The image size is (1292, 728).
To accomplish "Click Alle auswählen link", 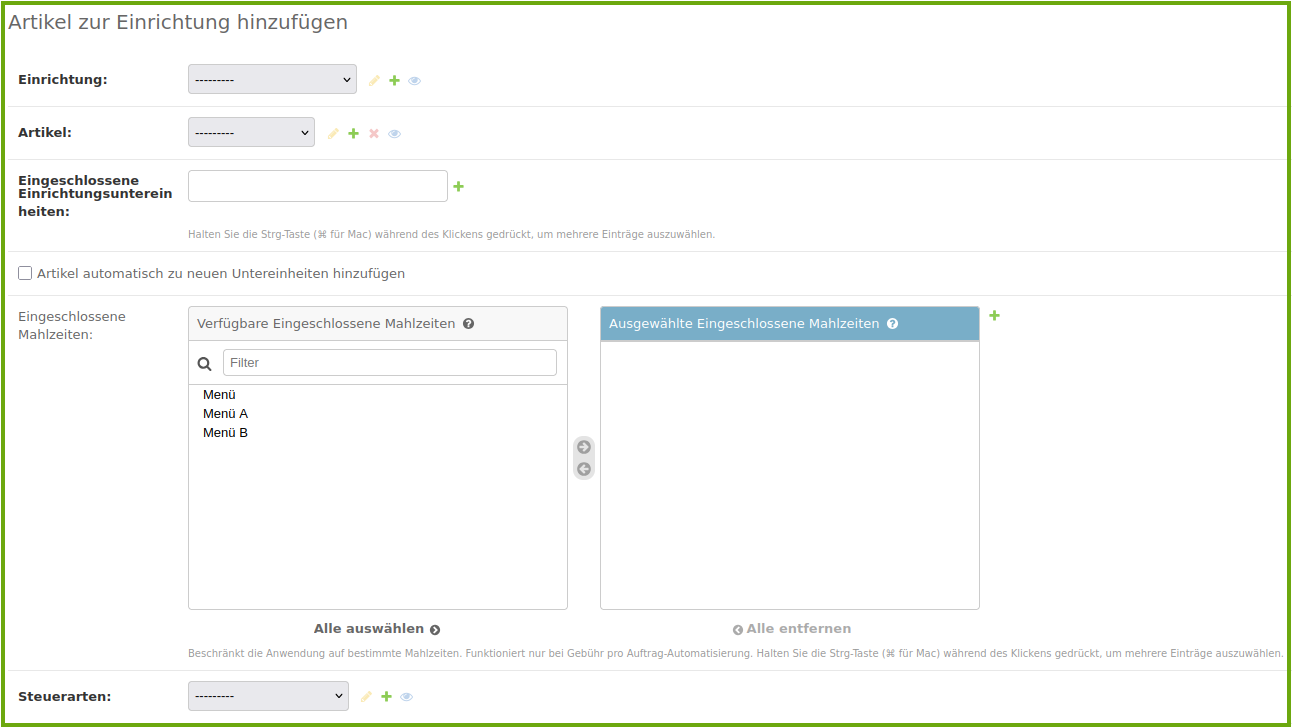I will click(x=377, y=629).
